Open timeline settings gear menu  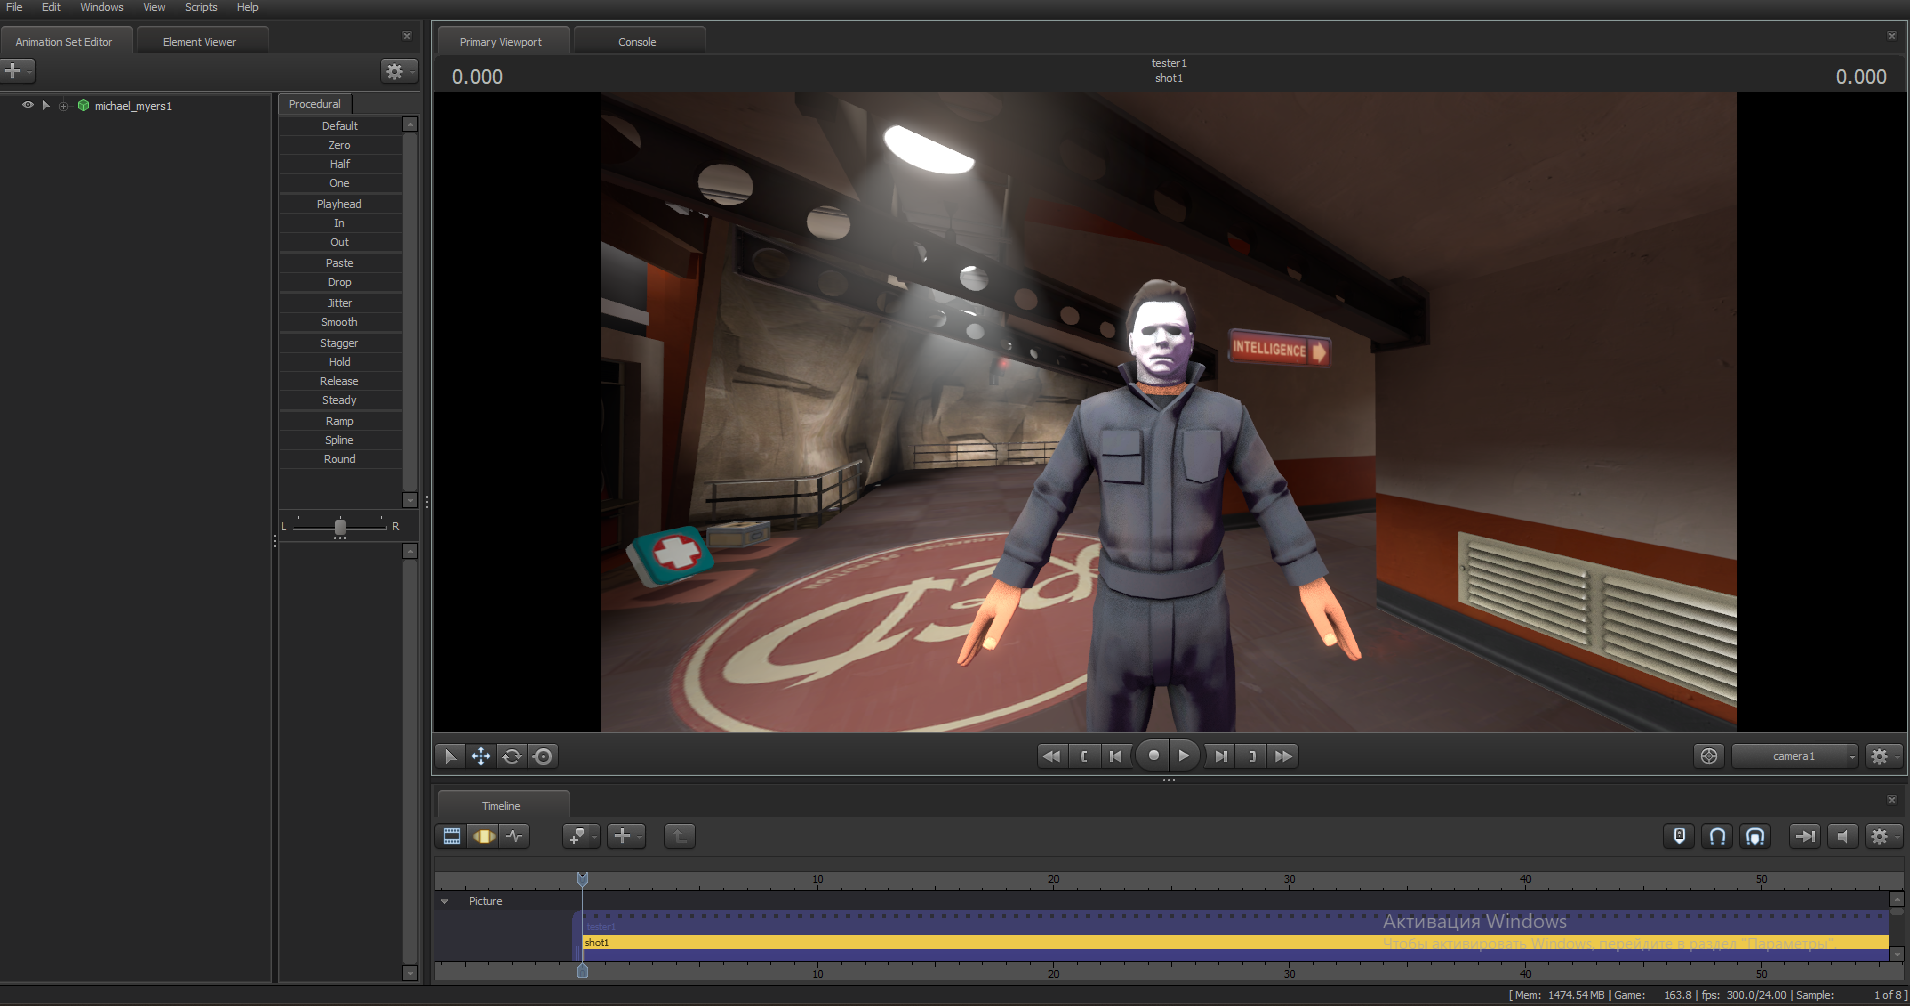(1883, 836)
